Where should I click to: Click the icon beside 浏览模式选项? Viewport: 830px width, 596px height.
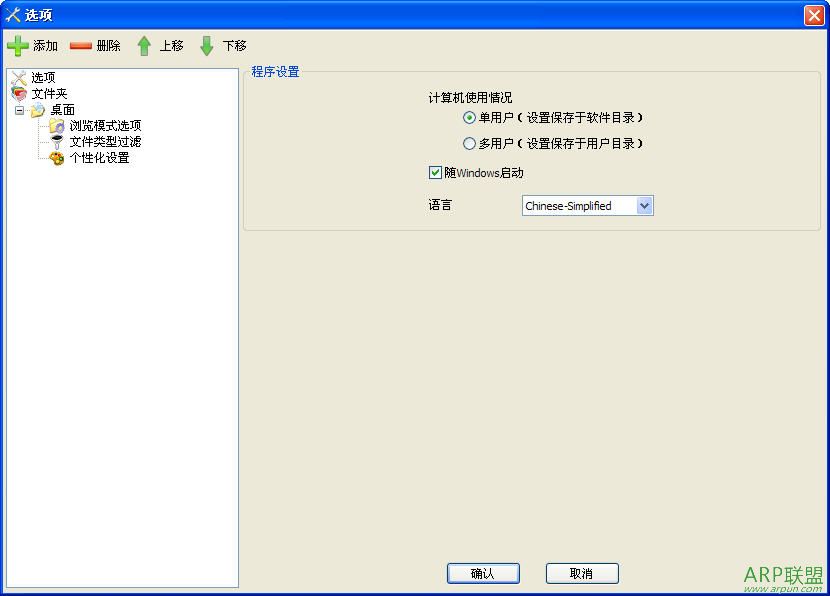55,126
